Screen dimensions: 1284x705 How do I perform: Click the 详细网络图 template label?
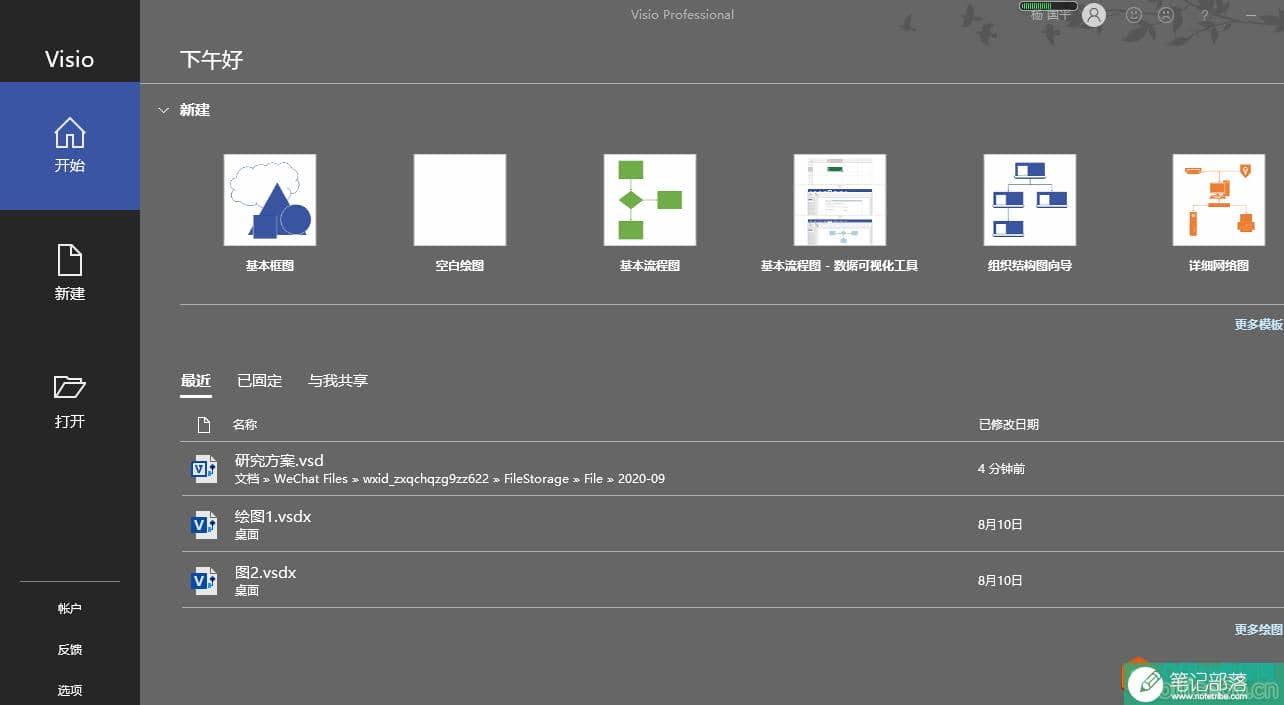tap(1219, 266)
